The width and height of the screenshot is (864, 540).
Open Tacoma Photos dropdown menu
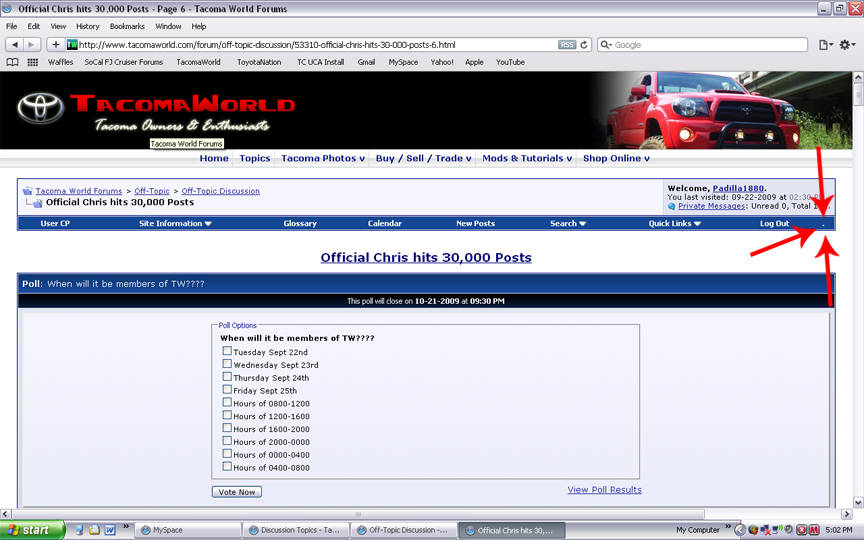(323, 158)
